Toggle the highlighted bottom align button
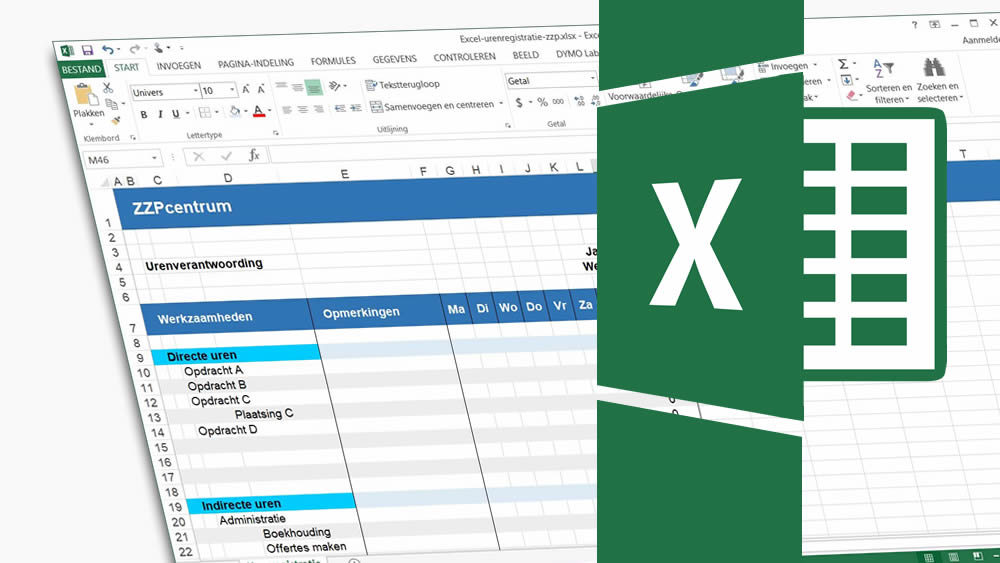Image resolution: width=1000 pixels, height=563 pixels. (313, 87)
